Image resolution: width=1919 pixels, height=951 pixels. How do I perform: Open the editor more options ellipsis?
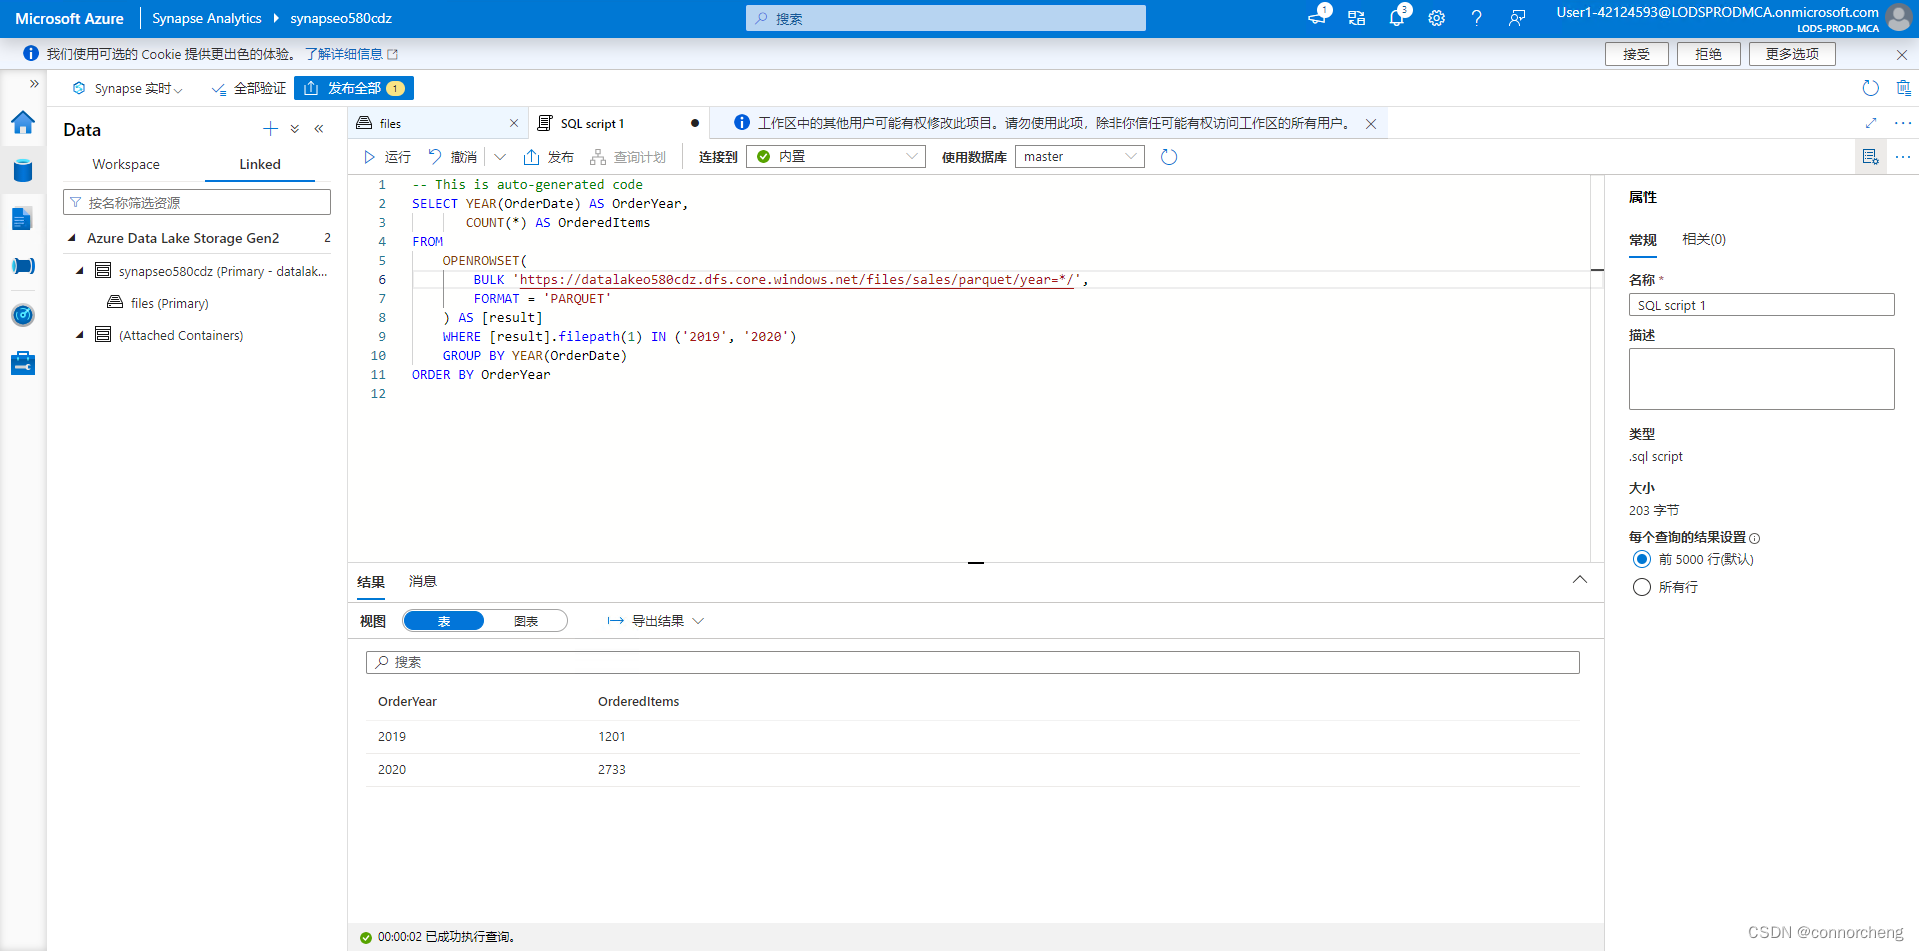pos(1902,157)
